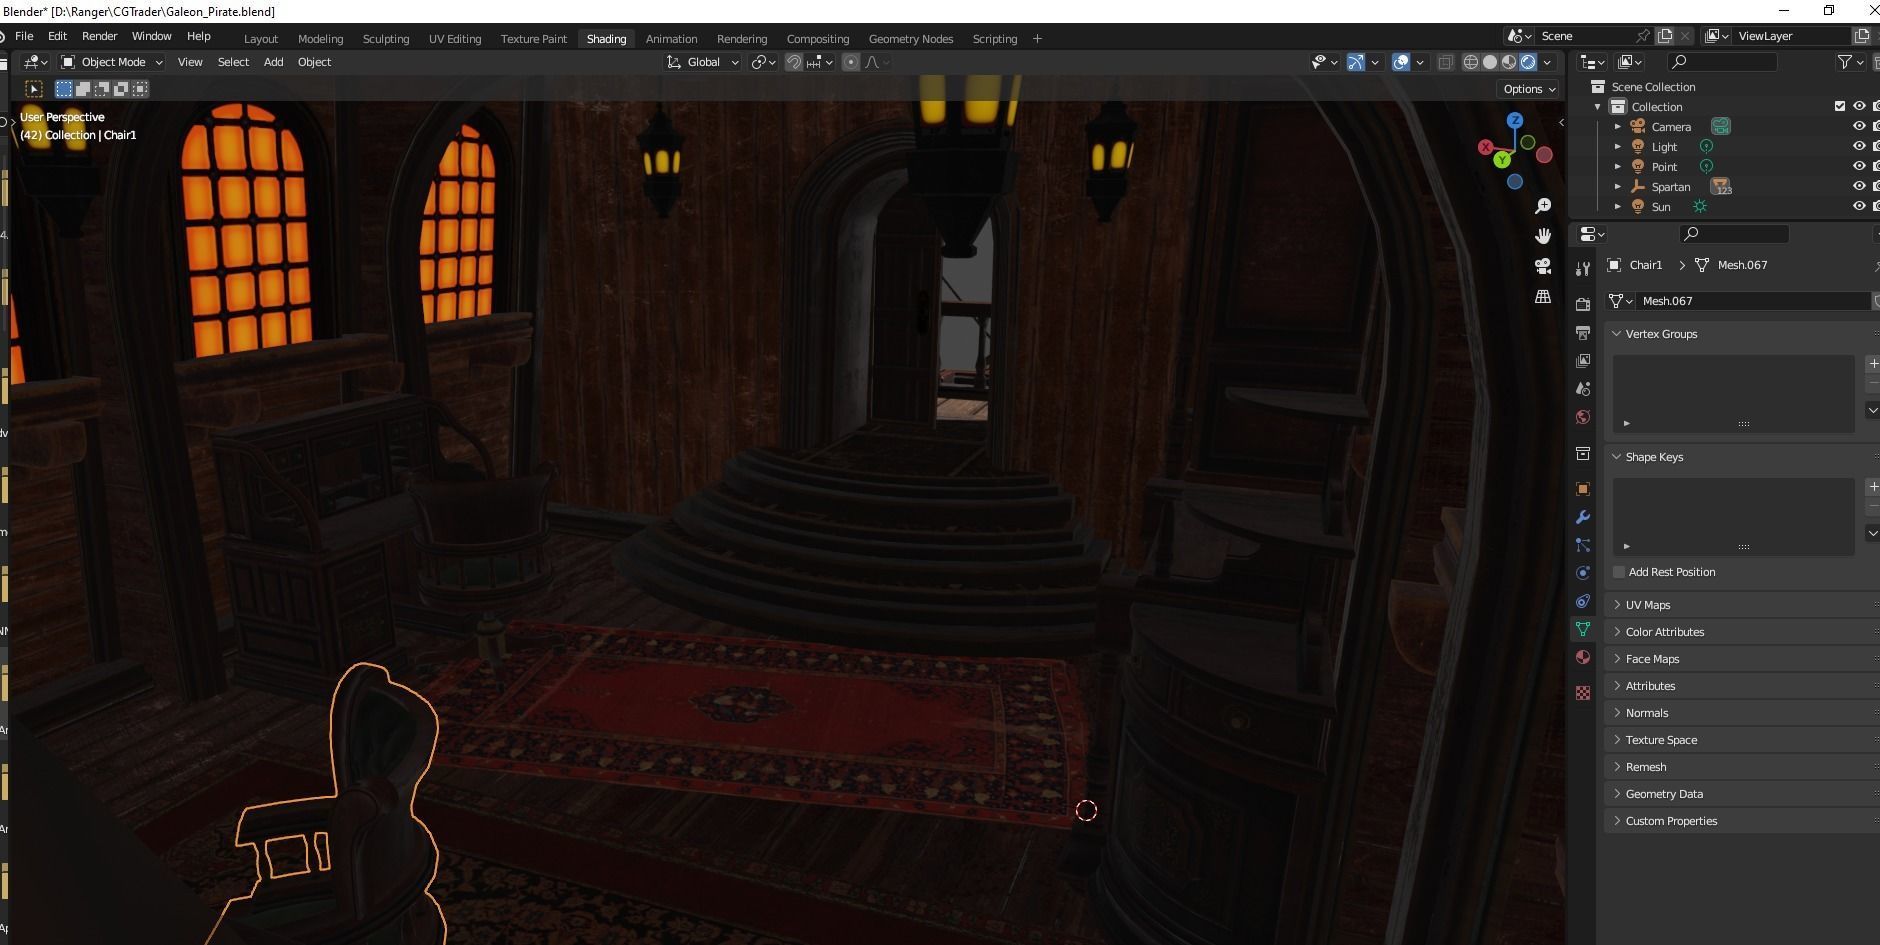Screen dimensions: 1880x945
Task: Click the Mesh.067 name field
Action: point(1752,301)
